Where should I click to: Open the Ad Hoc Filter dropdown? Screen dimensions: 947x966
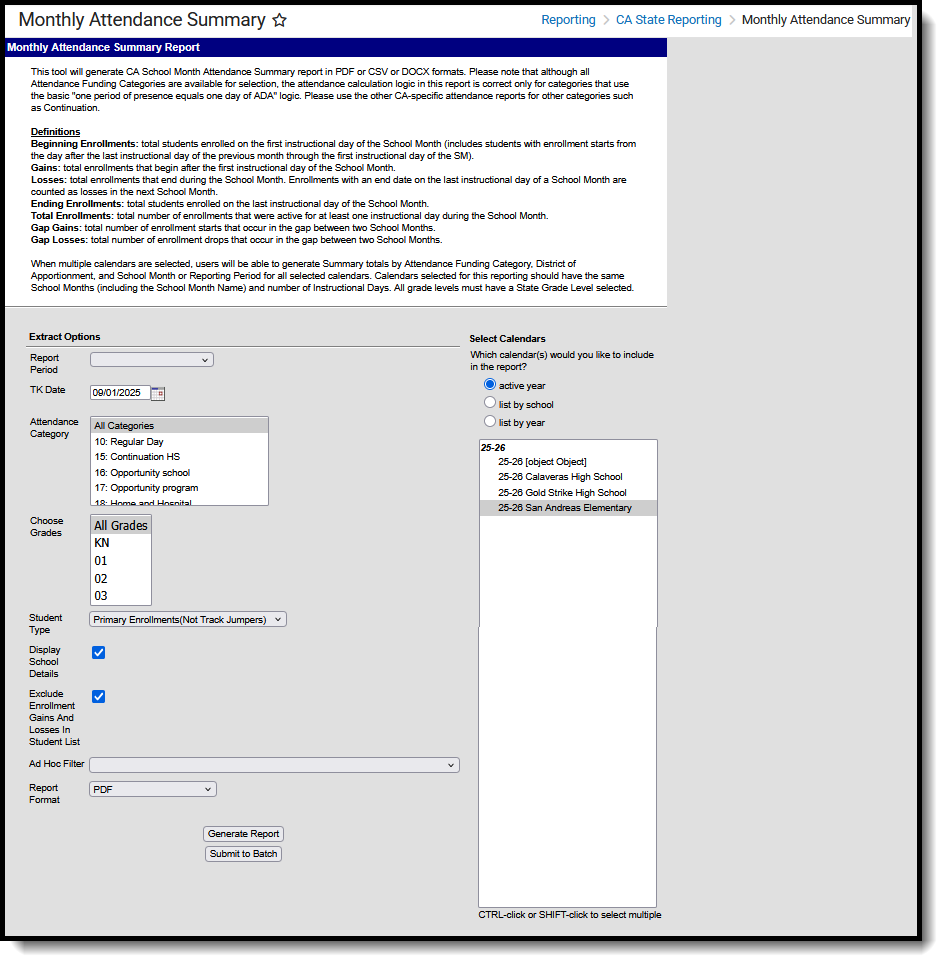coord(273,763)
